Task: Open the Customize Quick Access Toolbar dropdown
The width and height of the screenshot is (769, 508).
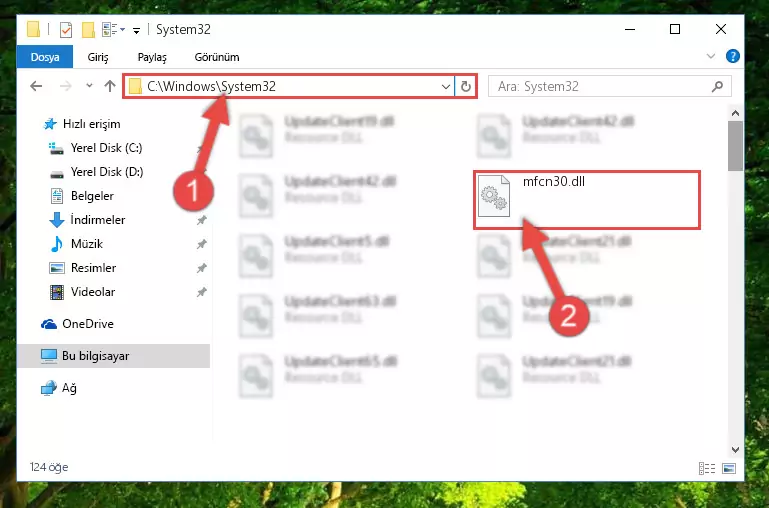Action: [x=136, y=30]
